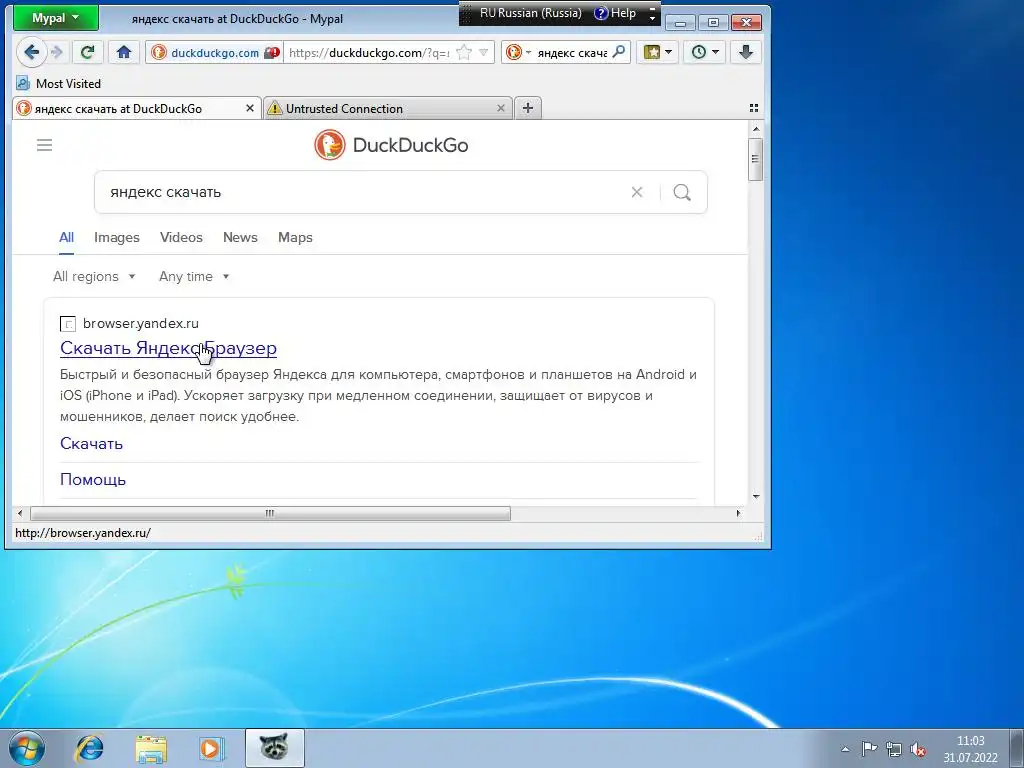Open the Скачать Яндекс Браузер result
Viewport: 1024px width, 768px height.
point(168,348)
